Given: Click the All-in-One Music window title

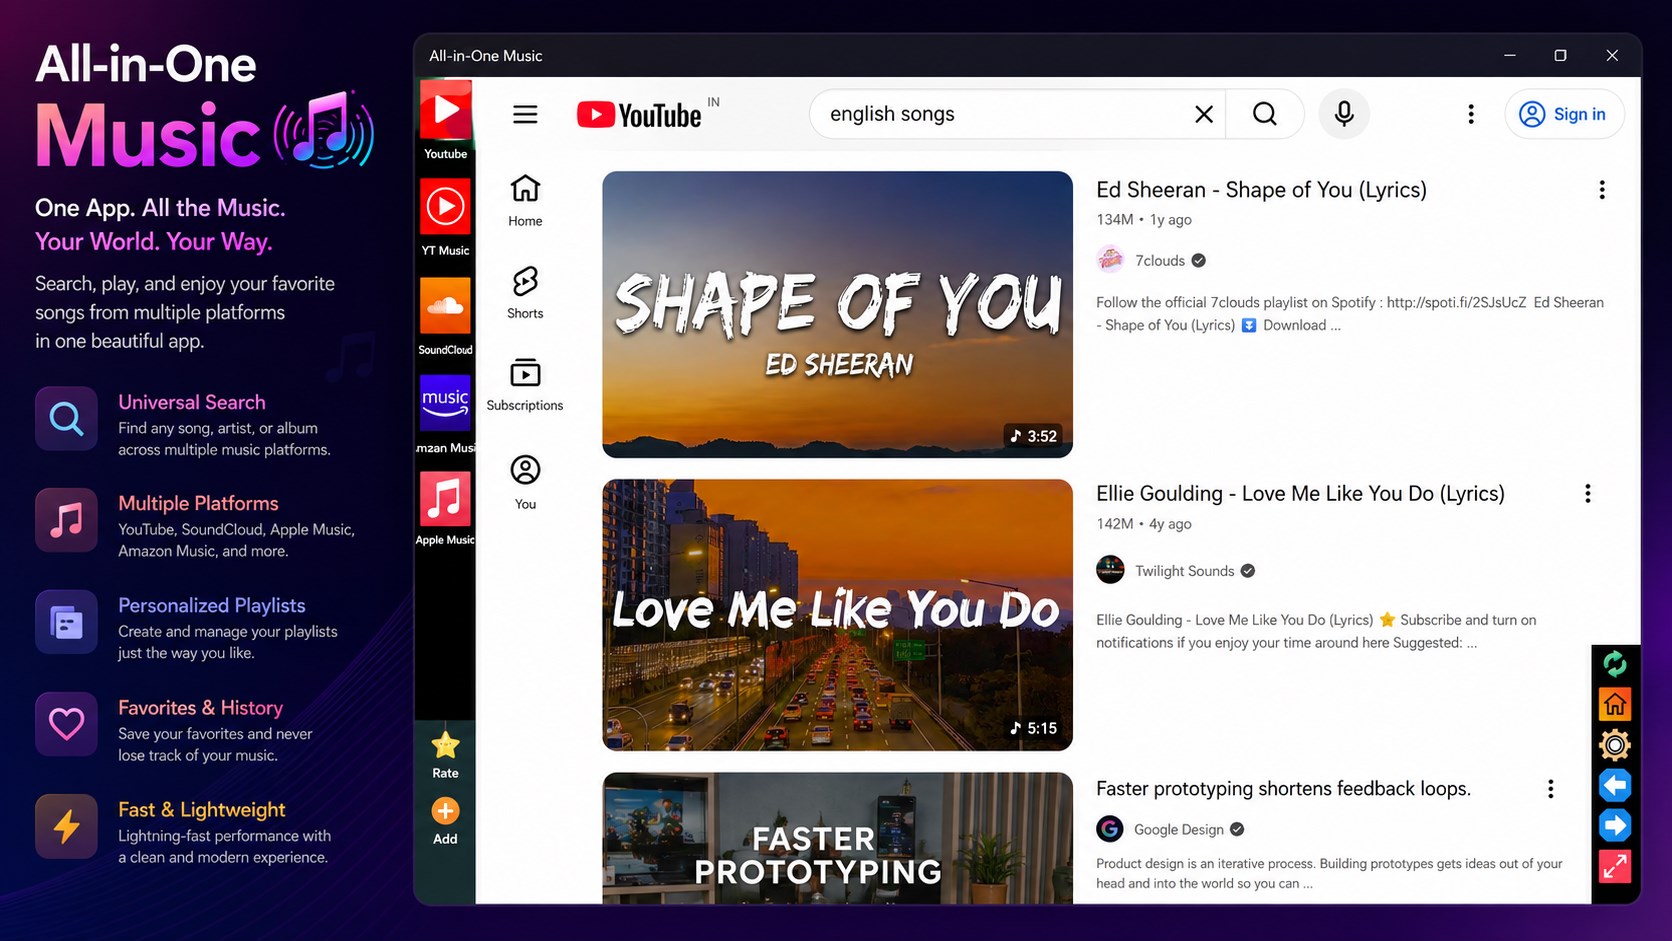Looking at the screenshot, I should click(486, 56).
